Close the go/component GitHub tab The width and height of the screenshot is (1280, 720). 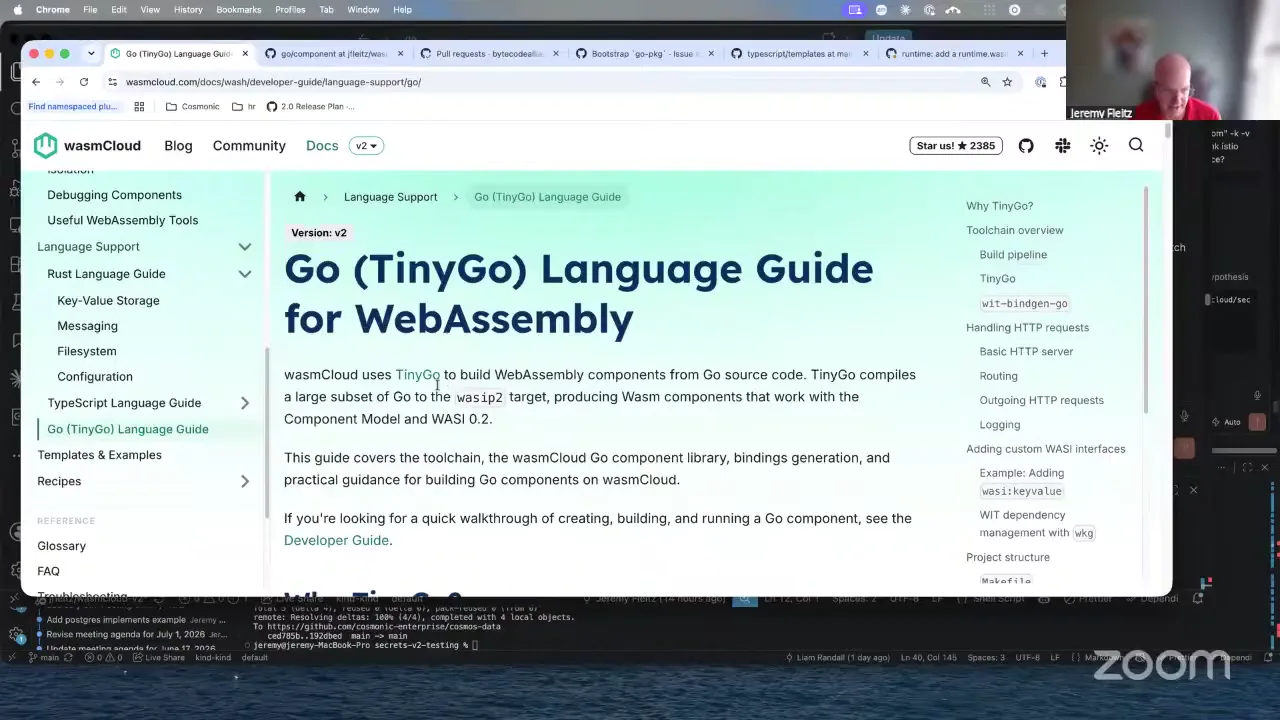[400, 54]
